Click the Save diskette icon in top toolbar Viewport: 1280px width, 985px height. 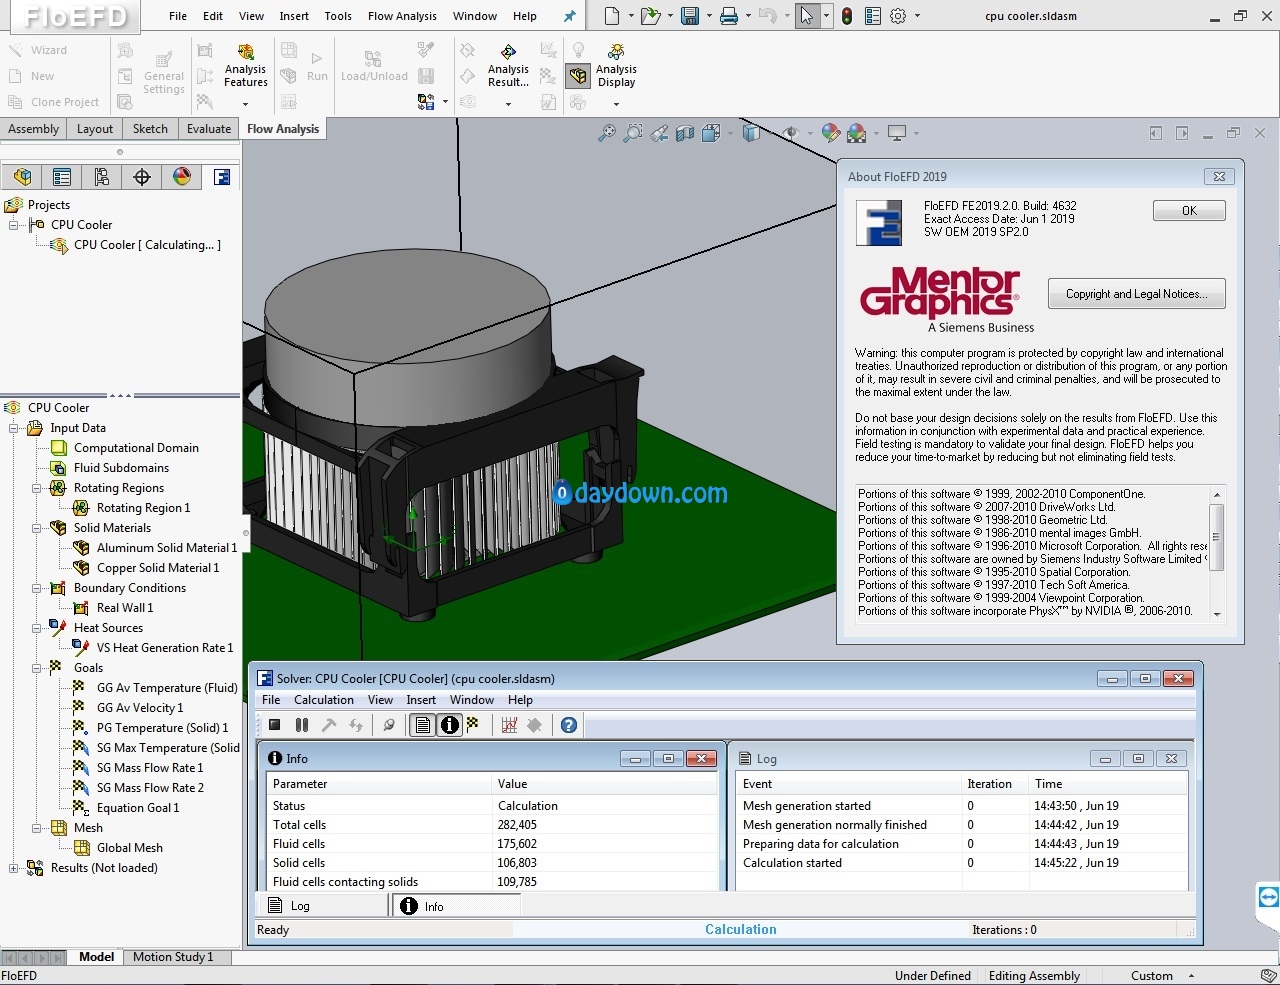pyautogui.click(x=690, y=16)
